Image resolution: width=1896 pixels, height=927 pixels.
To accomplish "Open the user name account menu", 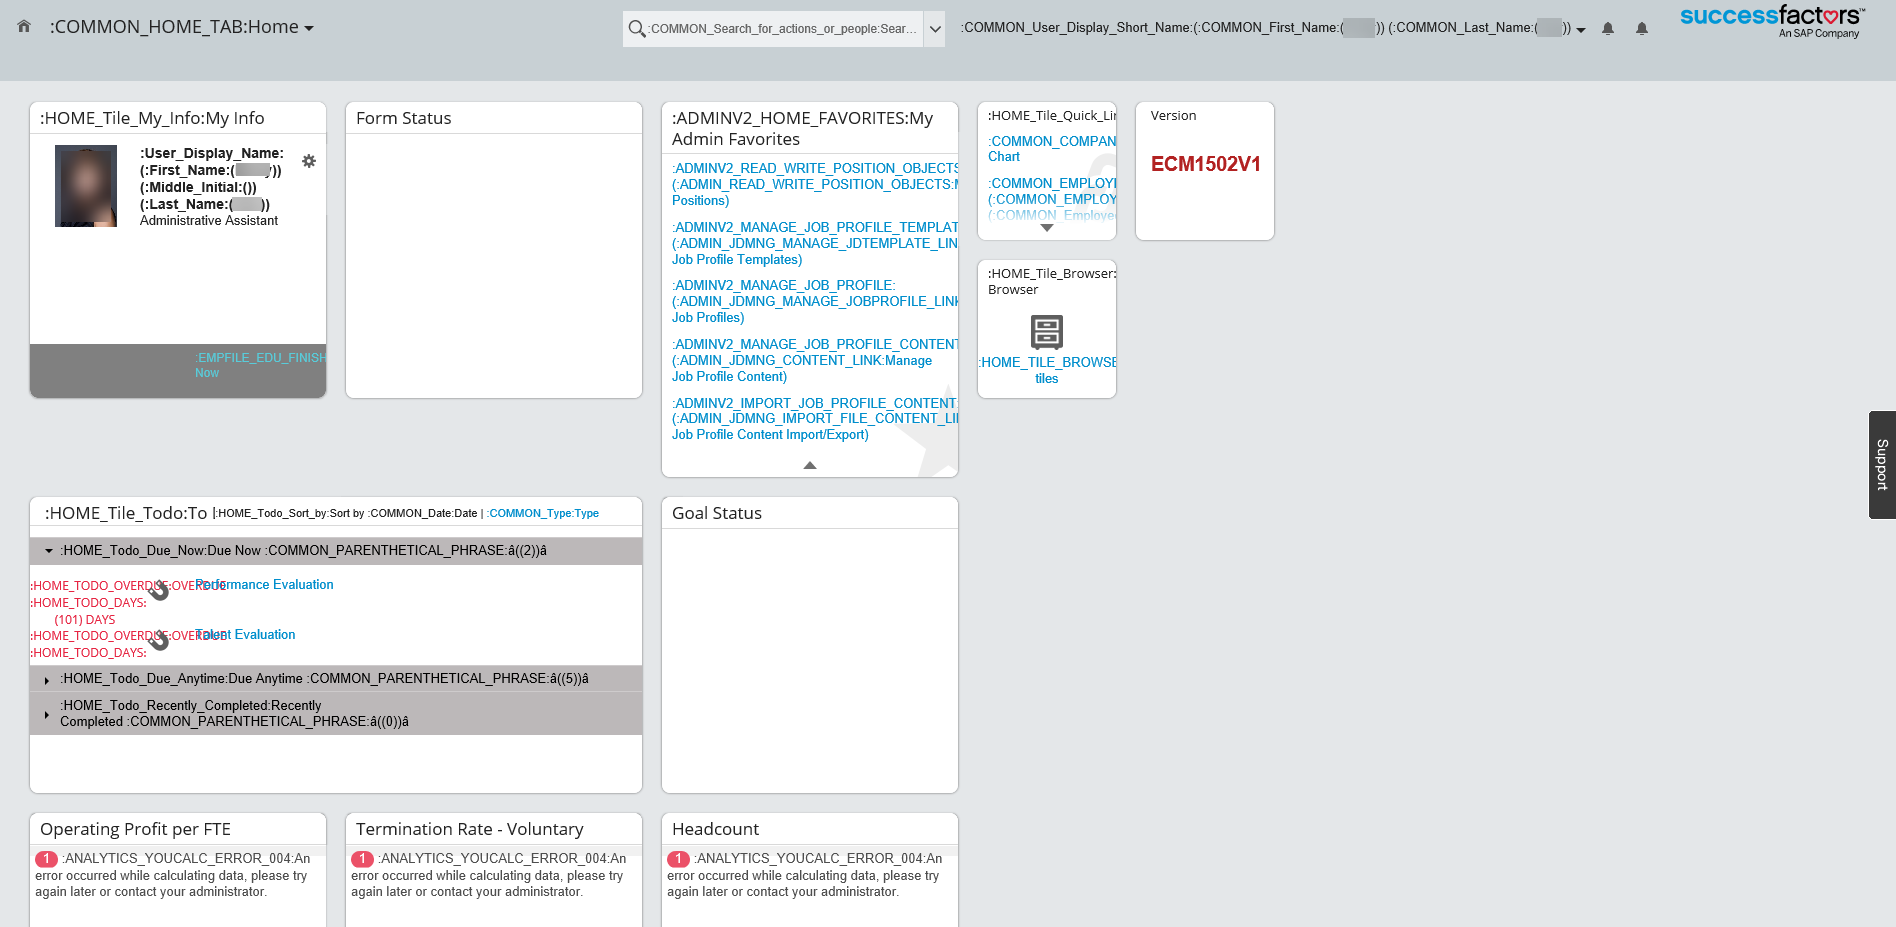I will [x=1273, y=28].
